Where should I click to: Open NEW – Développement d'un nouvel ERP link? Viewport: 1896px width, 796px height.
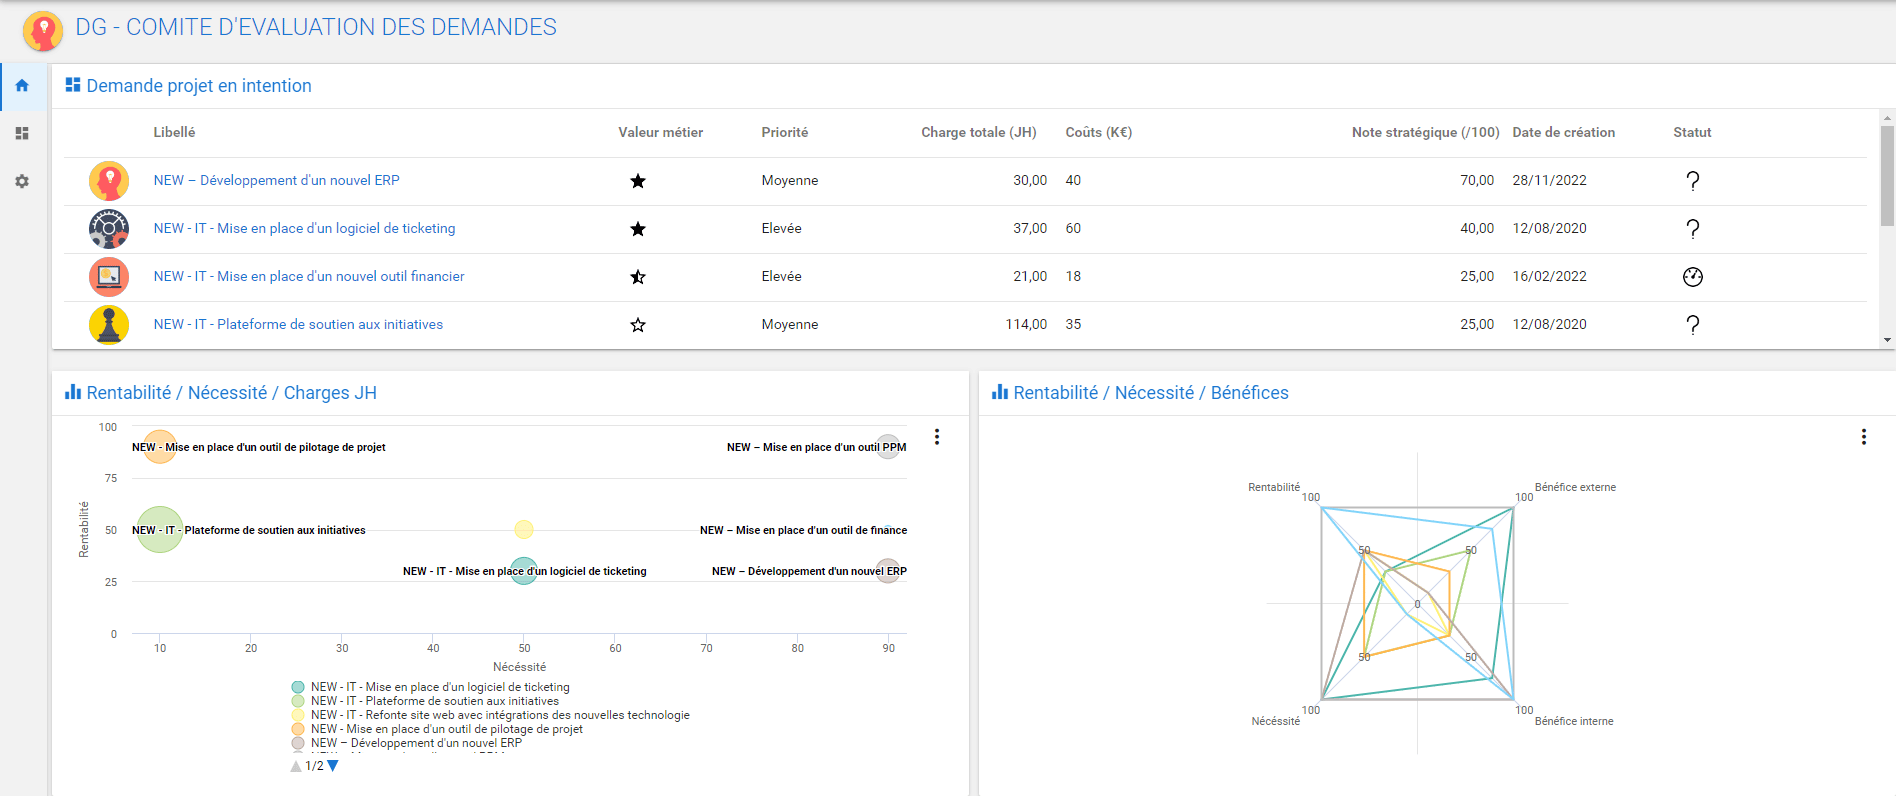(x=277, y=180)
